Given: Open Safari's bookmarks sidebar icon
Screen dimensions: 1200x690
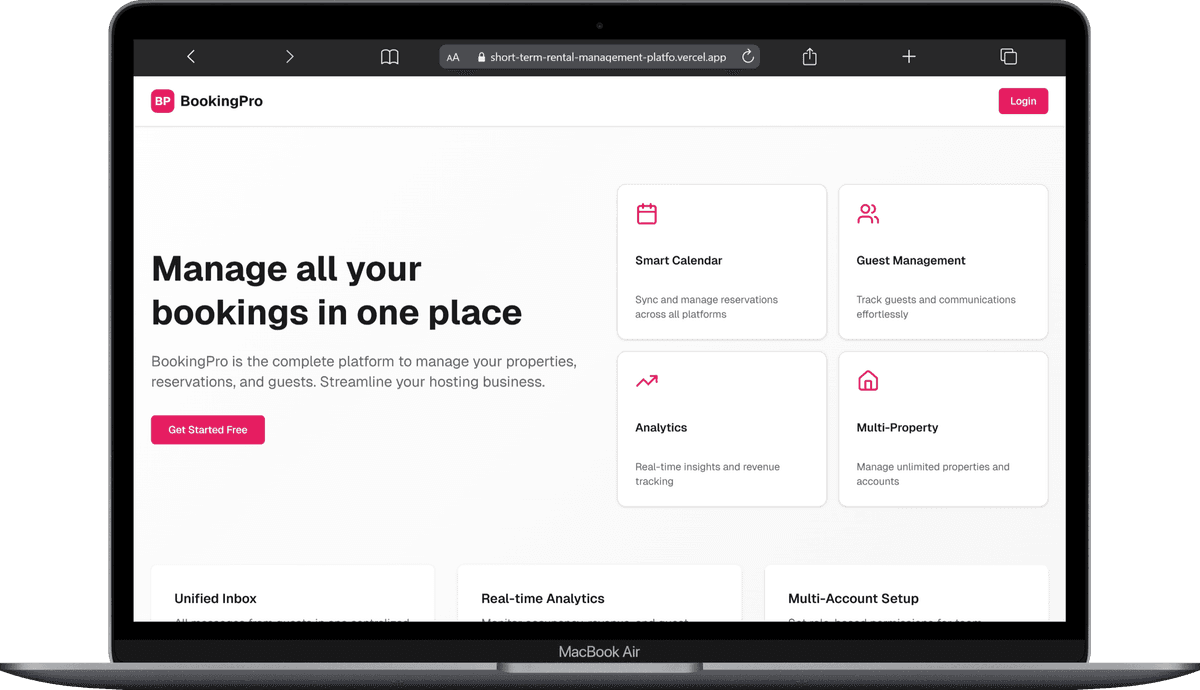Looking at the screenshot, I should [389, 57].
